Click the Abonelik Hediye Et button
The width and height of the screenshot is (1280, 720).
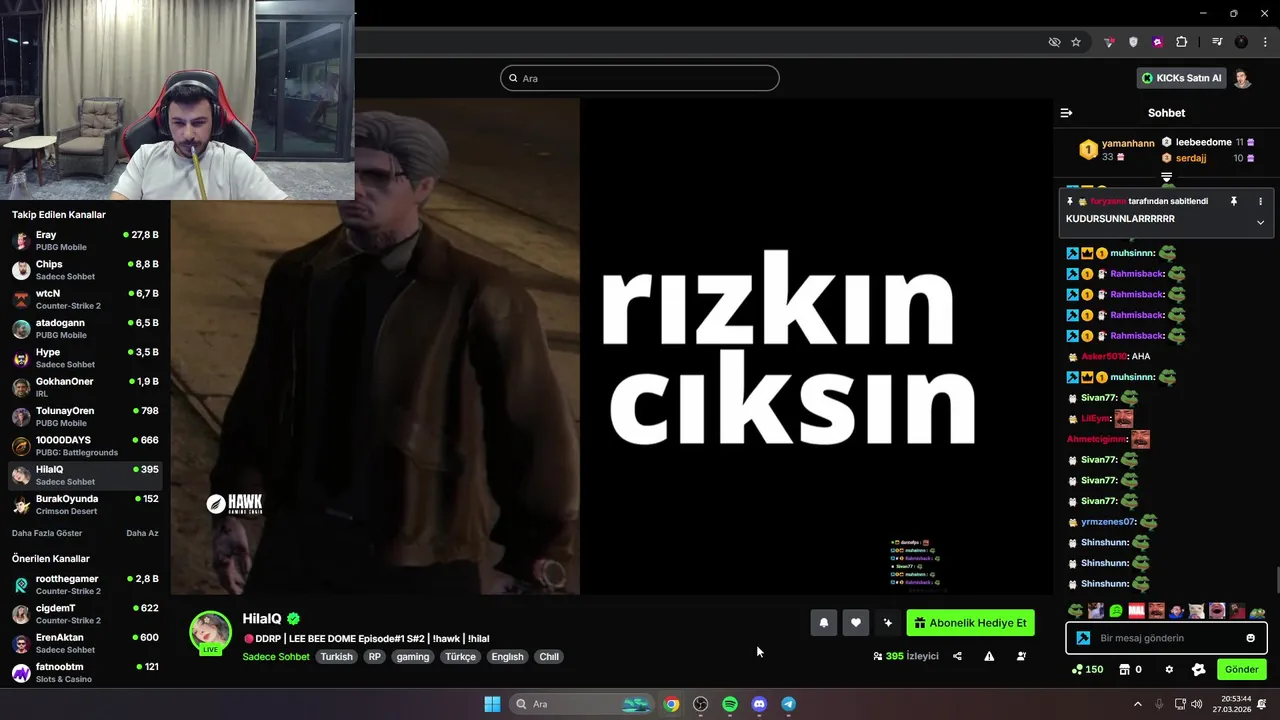[970, 623]
